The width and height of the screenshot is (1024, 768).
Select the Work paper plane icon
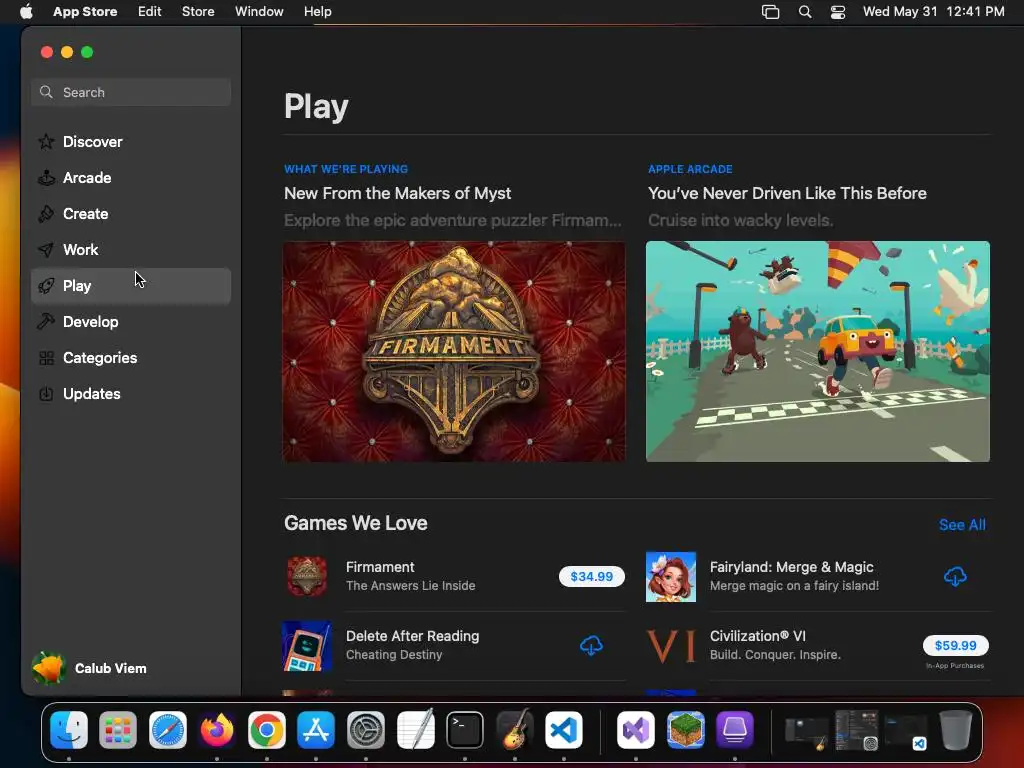(x=46, y=249)
